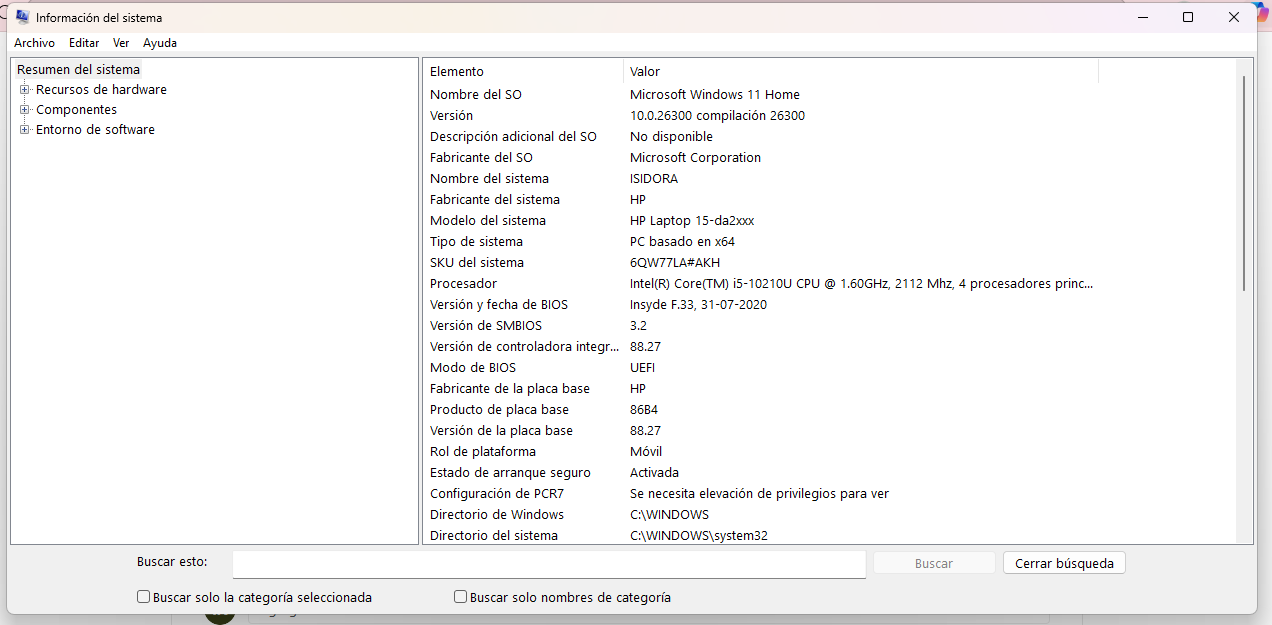Expand the Componentes node

[25, 110]
